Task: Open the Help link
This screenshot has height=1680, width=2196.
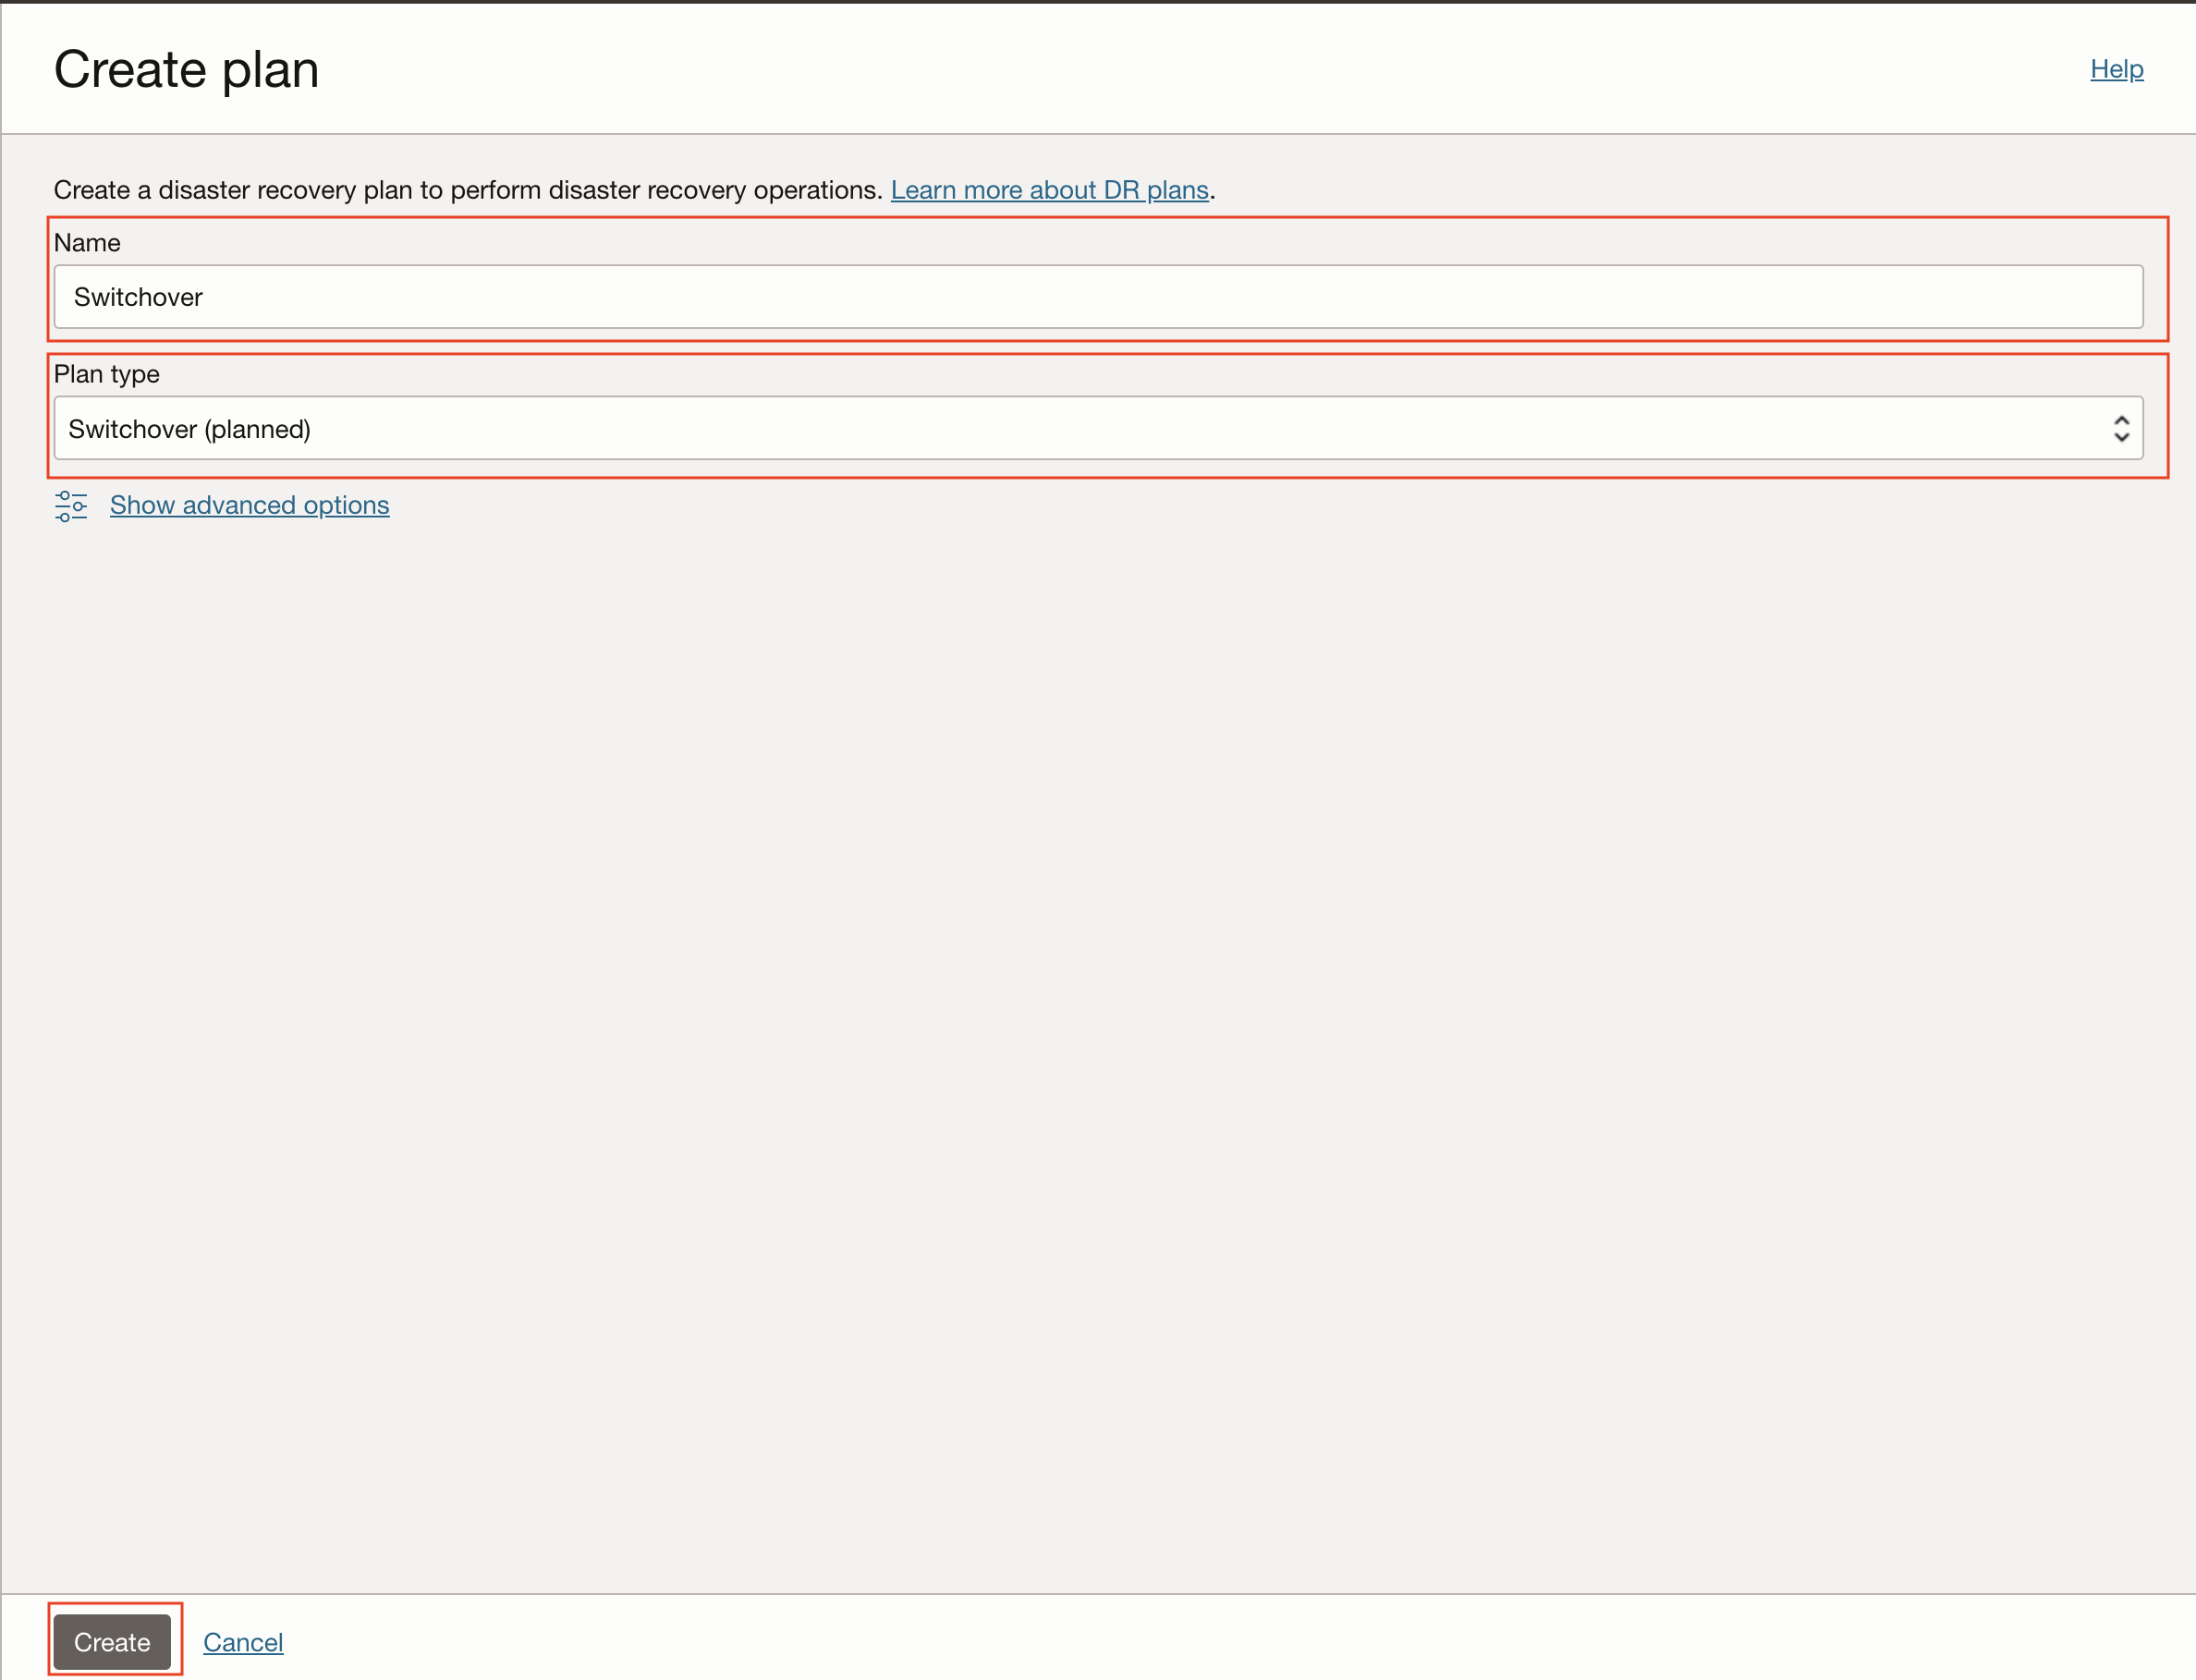Action: (2116, 69)
